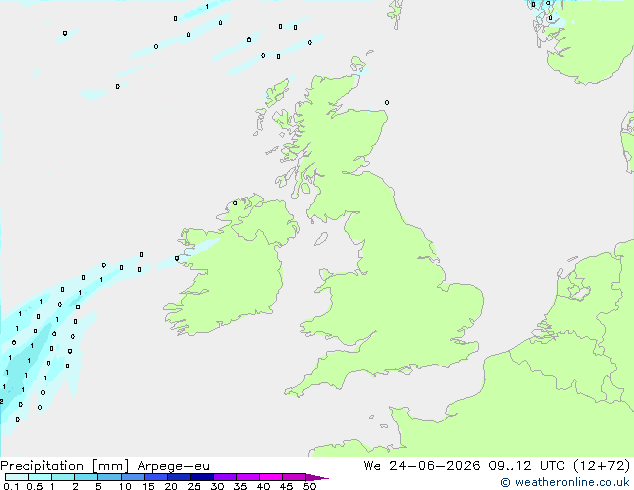Click the Isle of Man outline on the map

(321, 239)
